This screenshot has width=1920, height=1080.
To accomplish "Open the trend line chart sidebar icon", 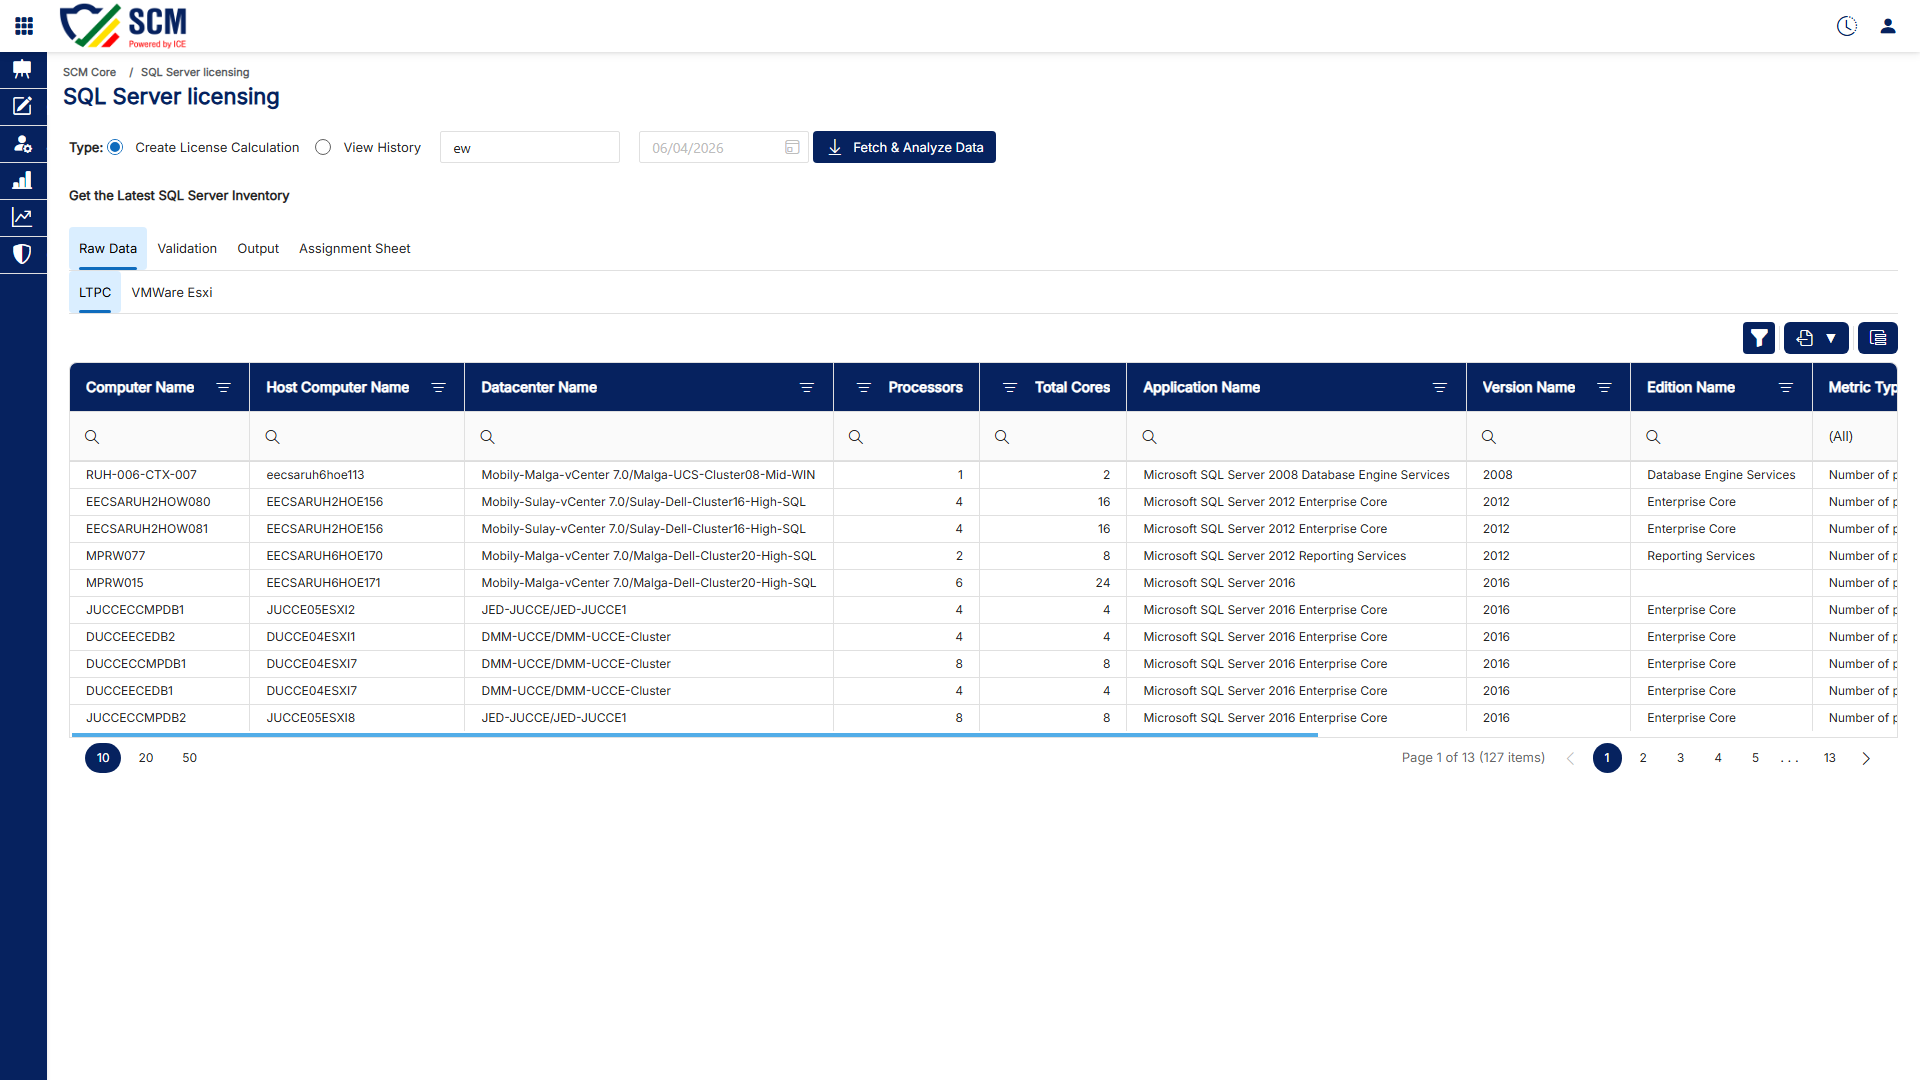I will coord(22,217).
